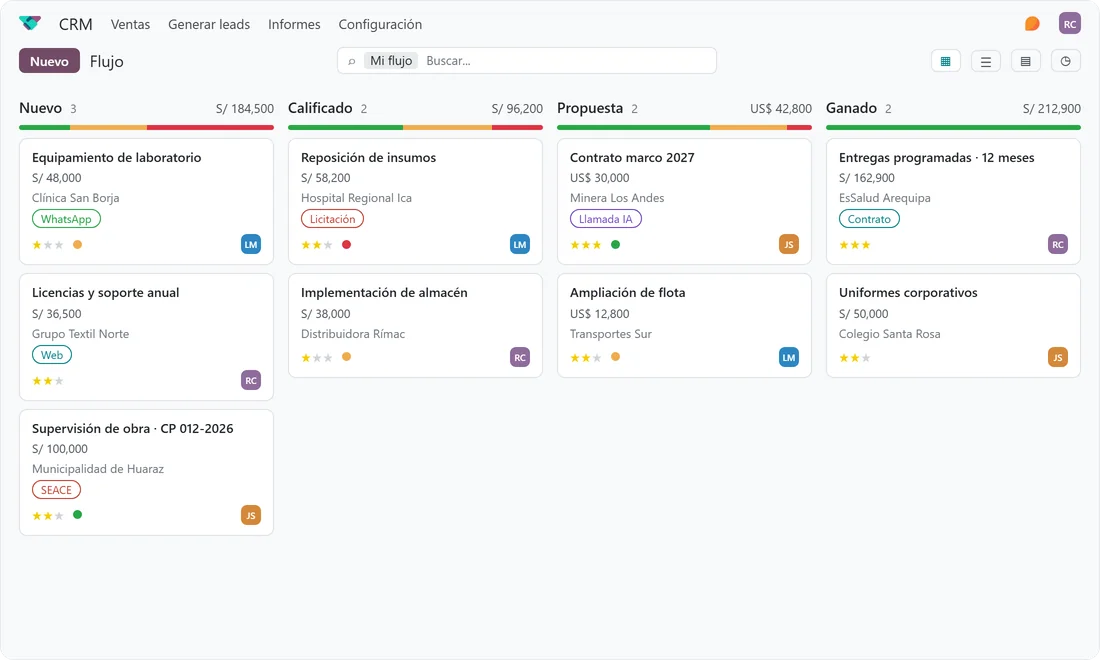Click green activity dot on Contrato marco 2027
1100x660 pixels.
tap(615, 244)
